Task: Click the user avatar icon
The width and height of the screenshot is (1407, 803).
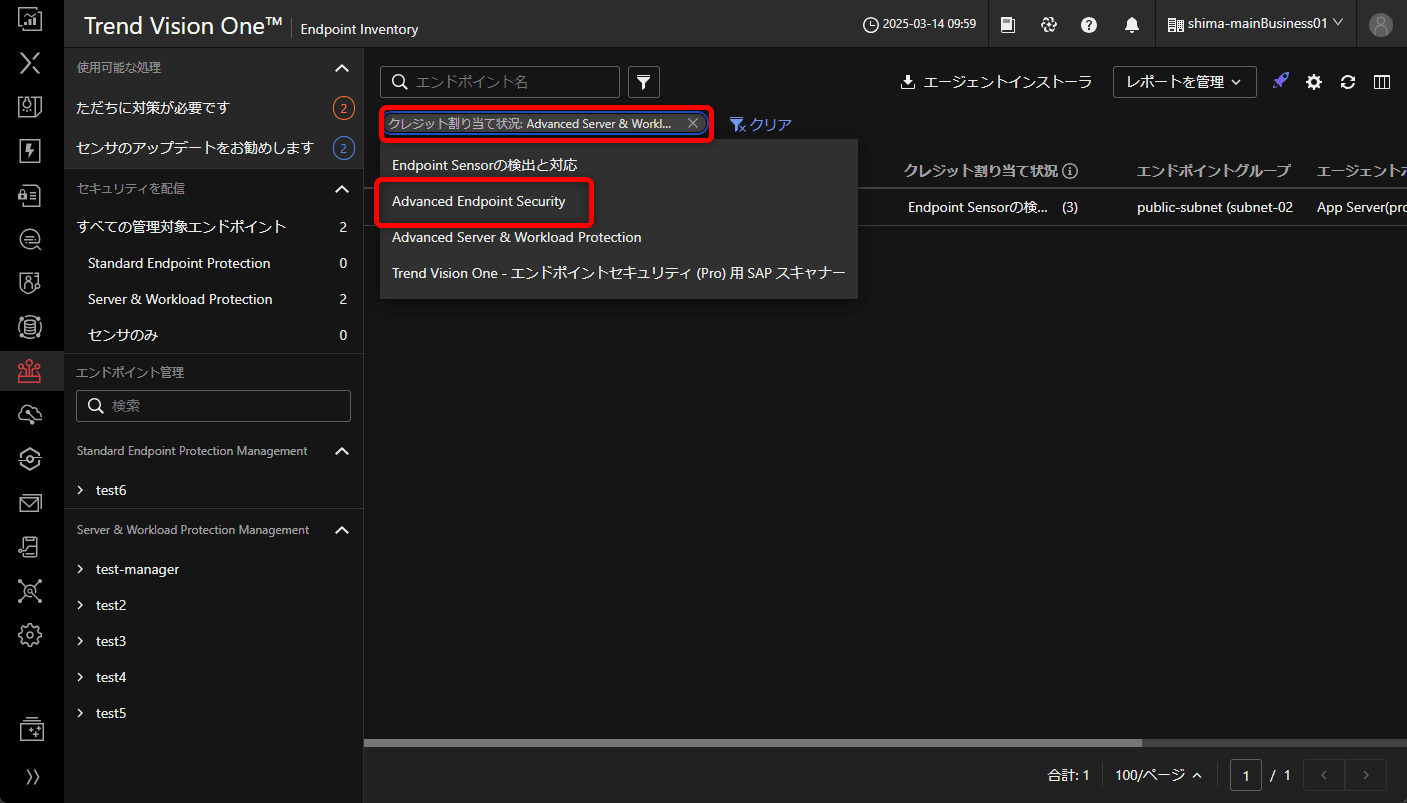Action: (1381, 24)
